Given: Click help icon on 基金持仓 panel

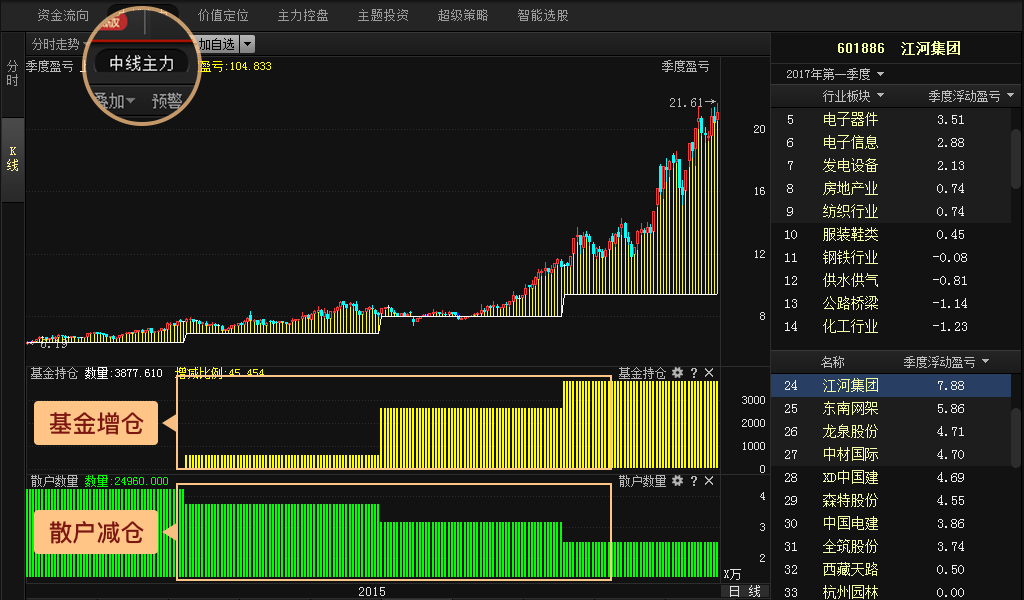Looking at the screenshot, I should point(693,373).
